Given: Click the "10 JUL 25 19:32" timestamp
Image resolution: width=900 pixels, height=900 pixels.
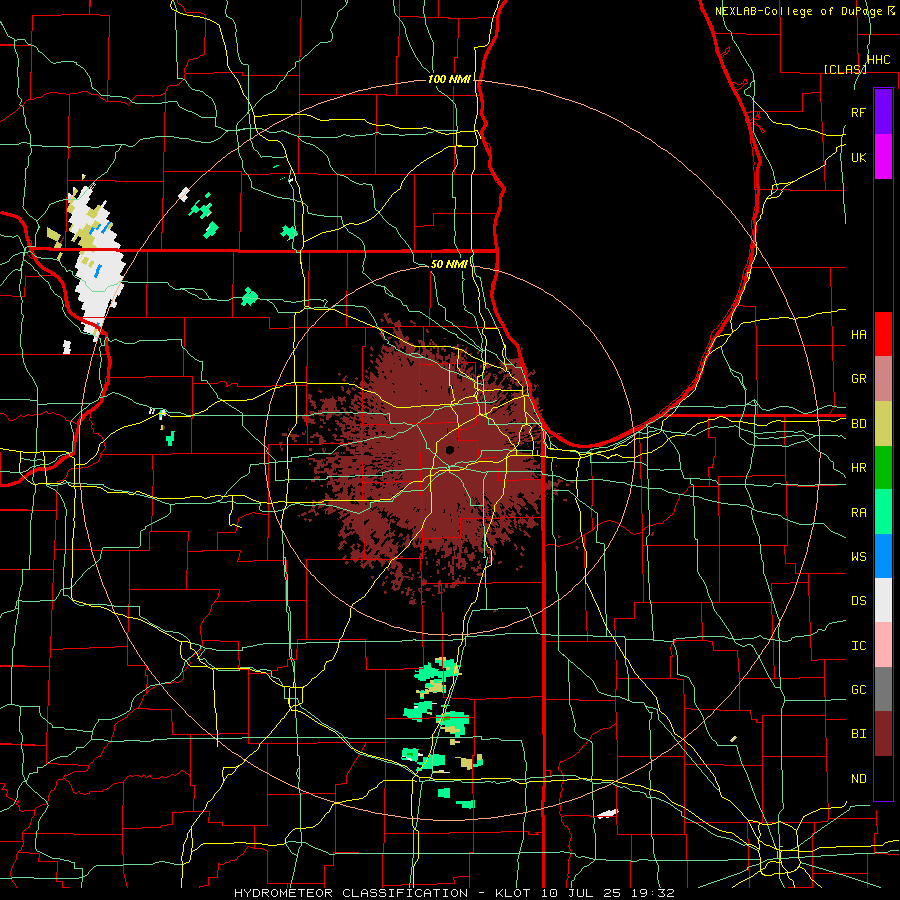Looking at the screenshot, I should (x=607, y=893).
